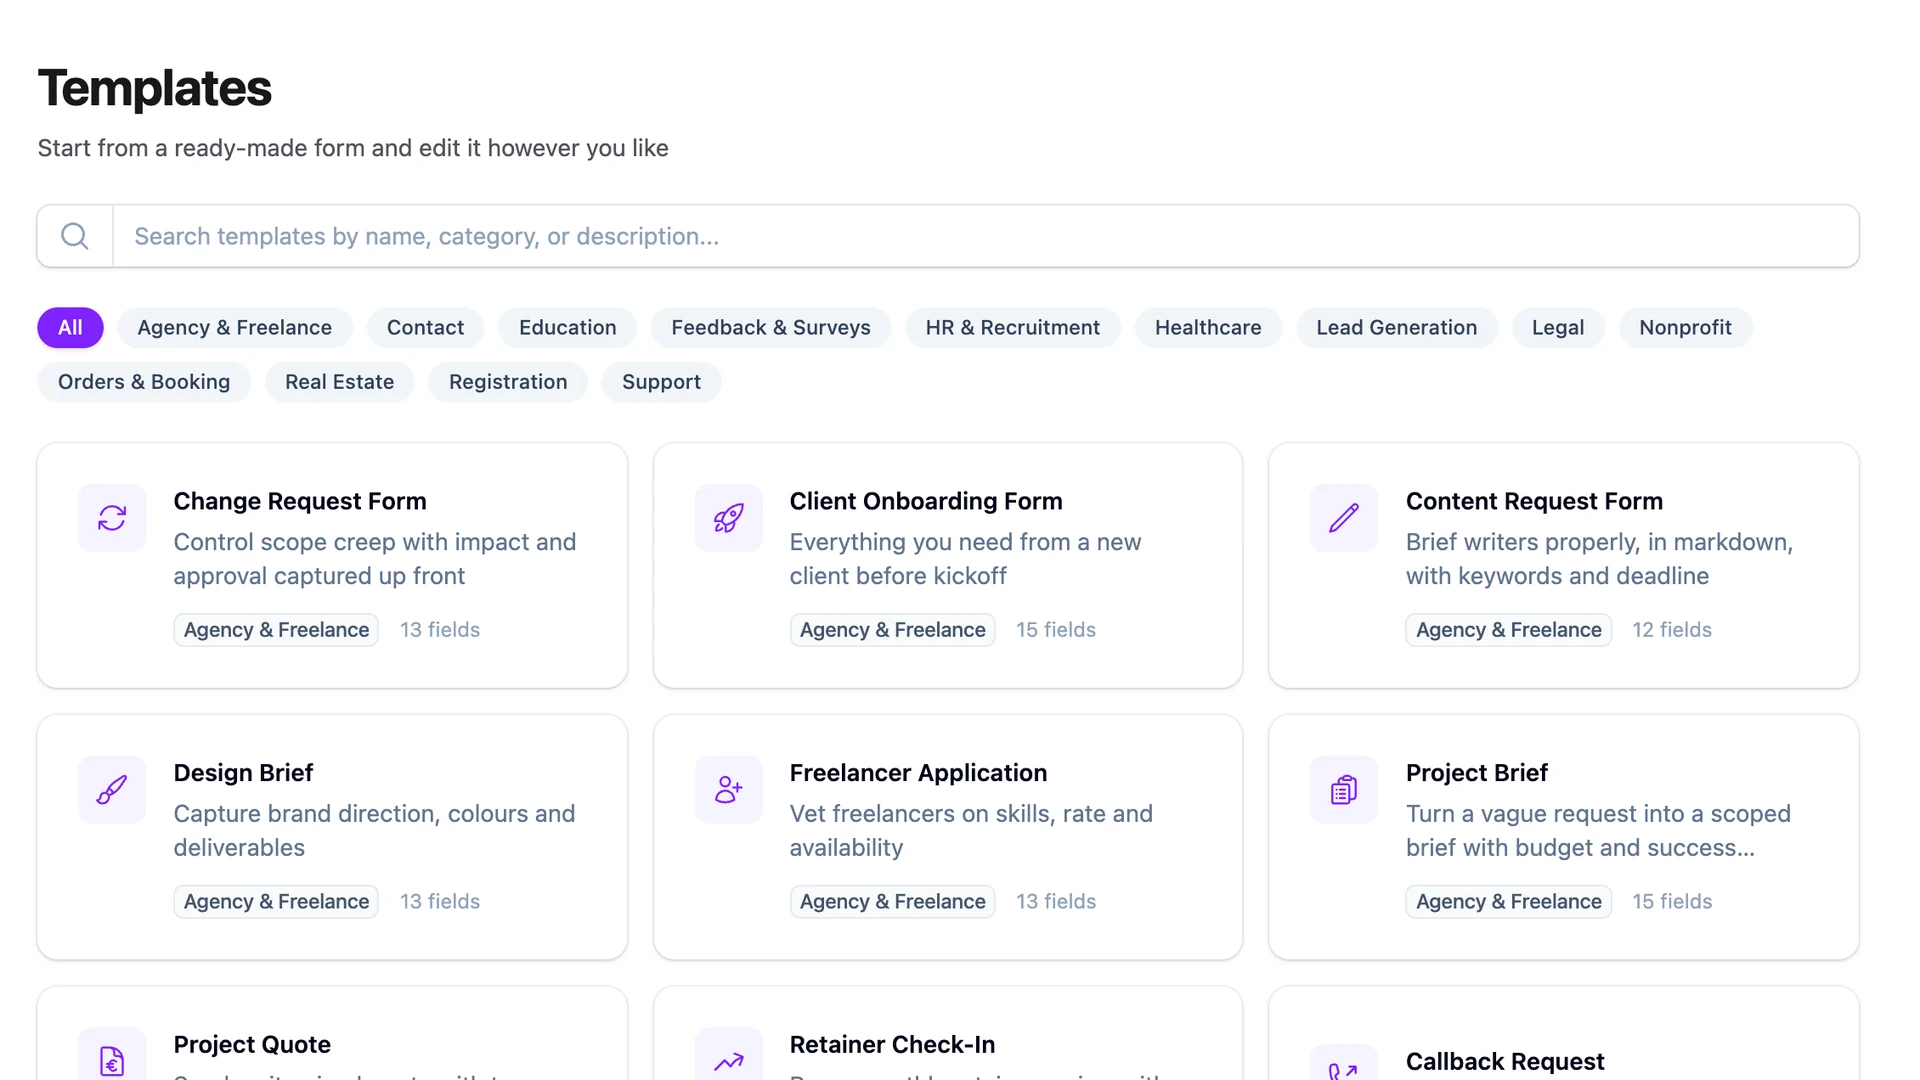
Task: Open the Project Brief title
Action: coord(1476,773)
